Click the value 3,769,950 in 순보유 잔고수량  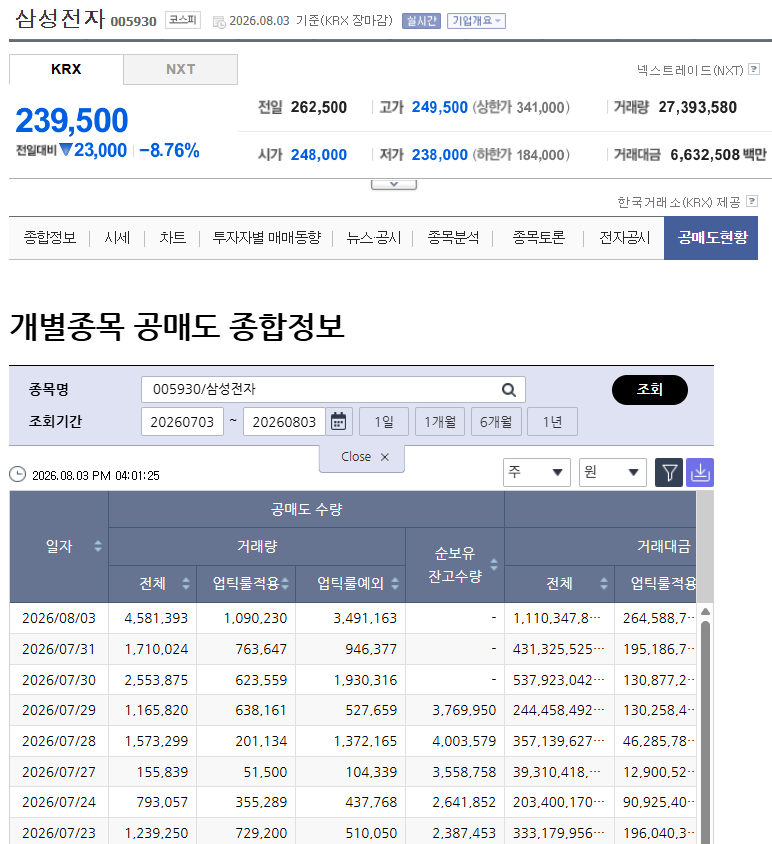(464, 710)
